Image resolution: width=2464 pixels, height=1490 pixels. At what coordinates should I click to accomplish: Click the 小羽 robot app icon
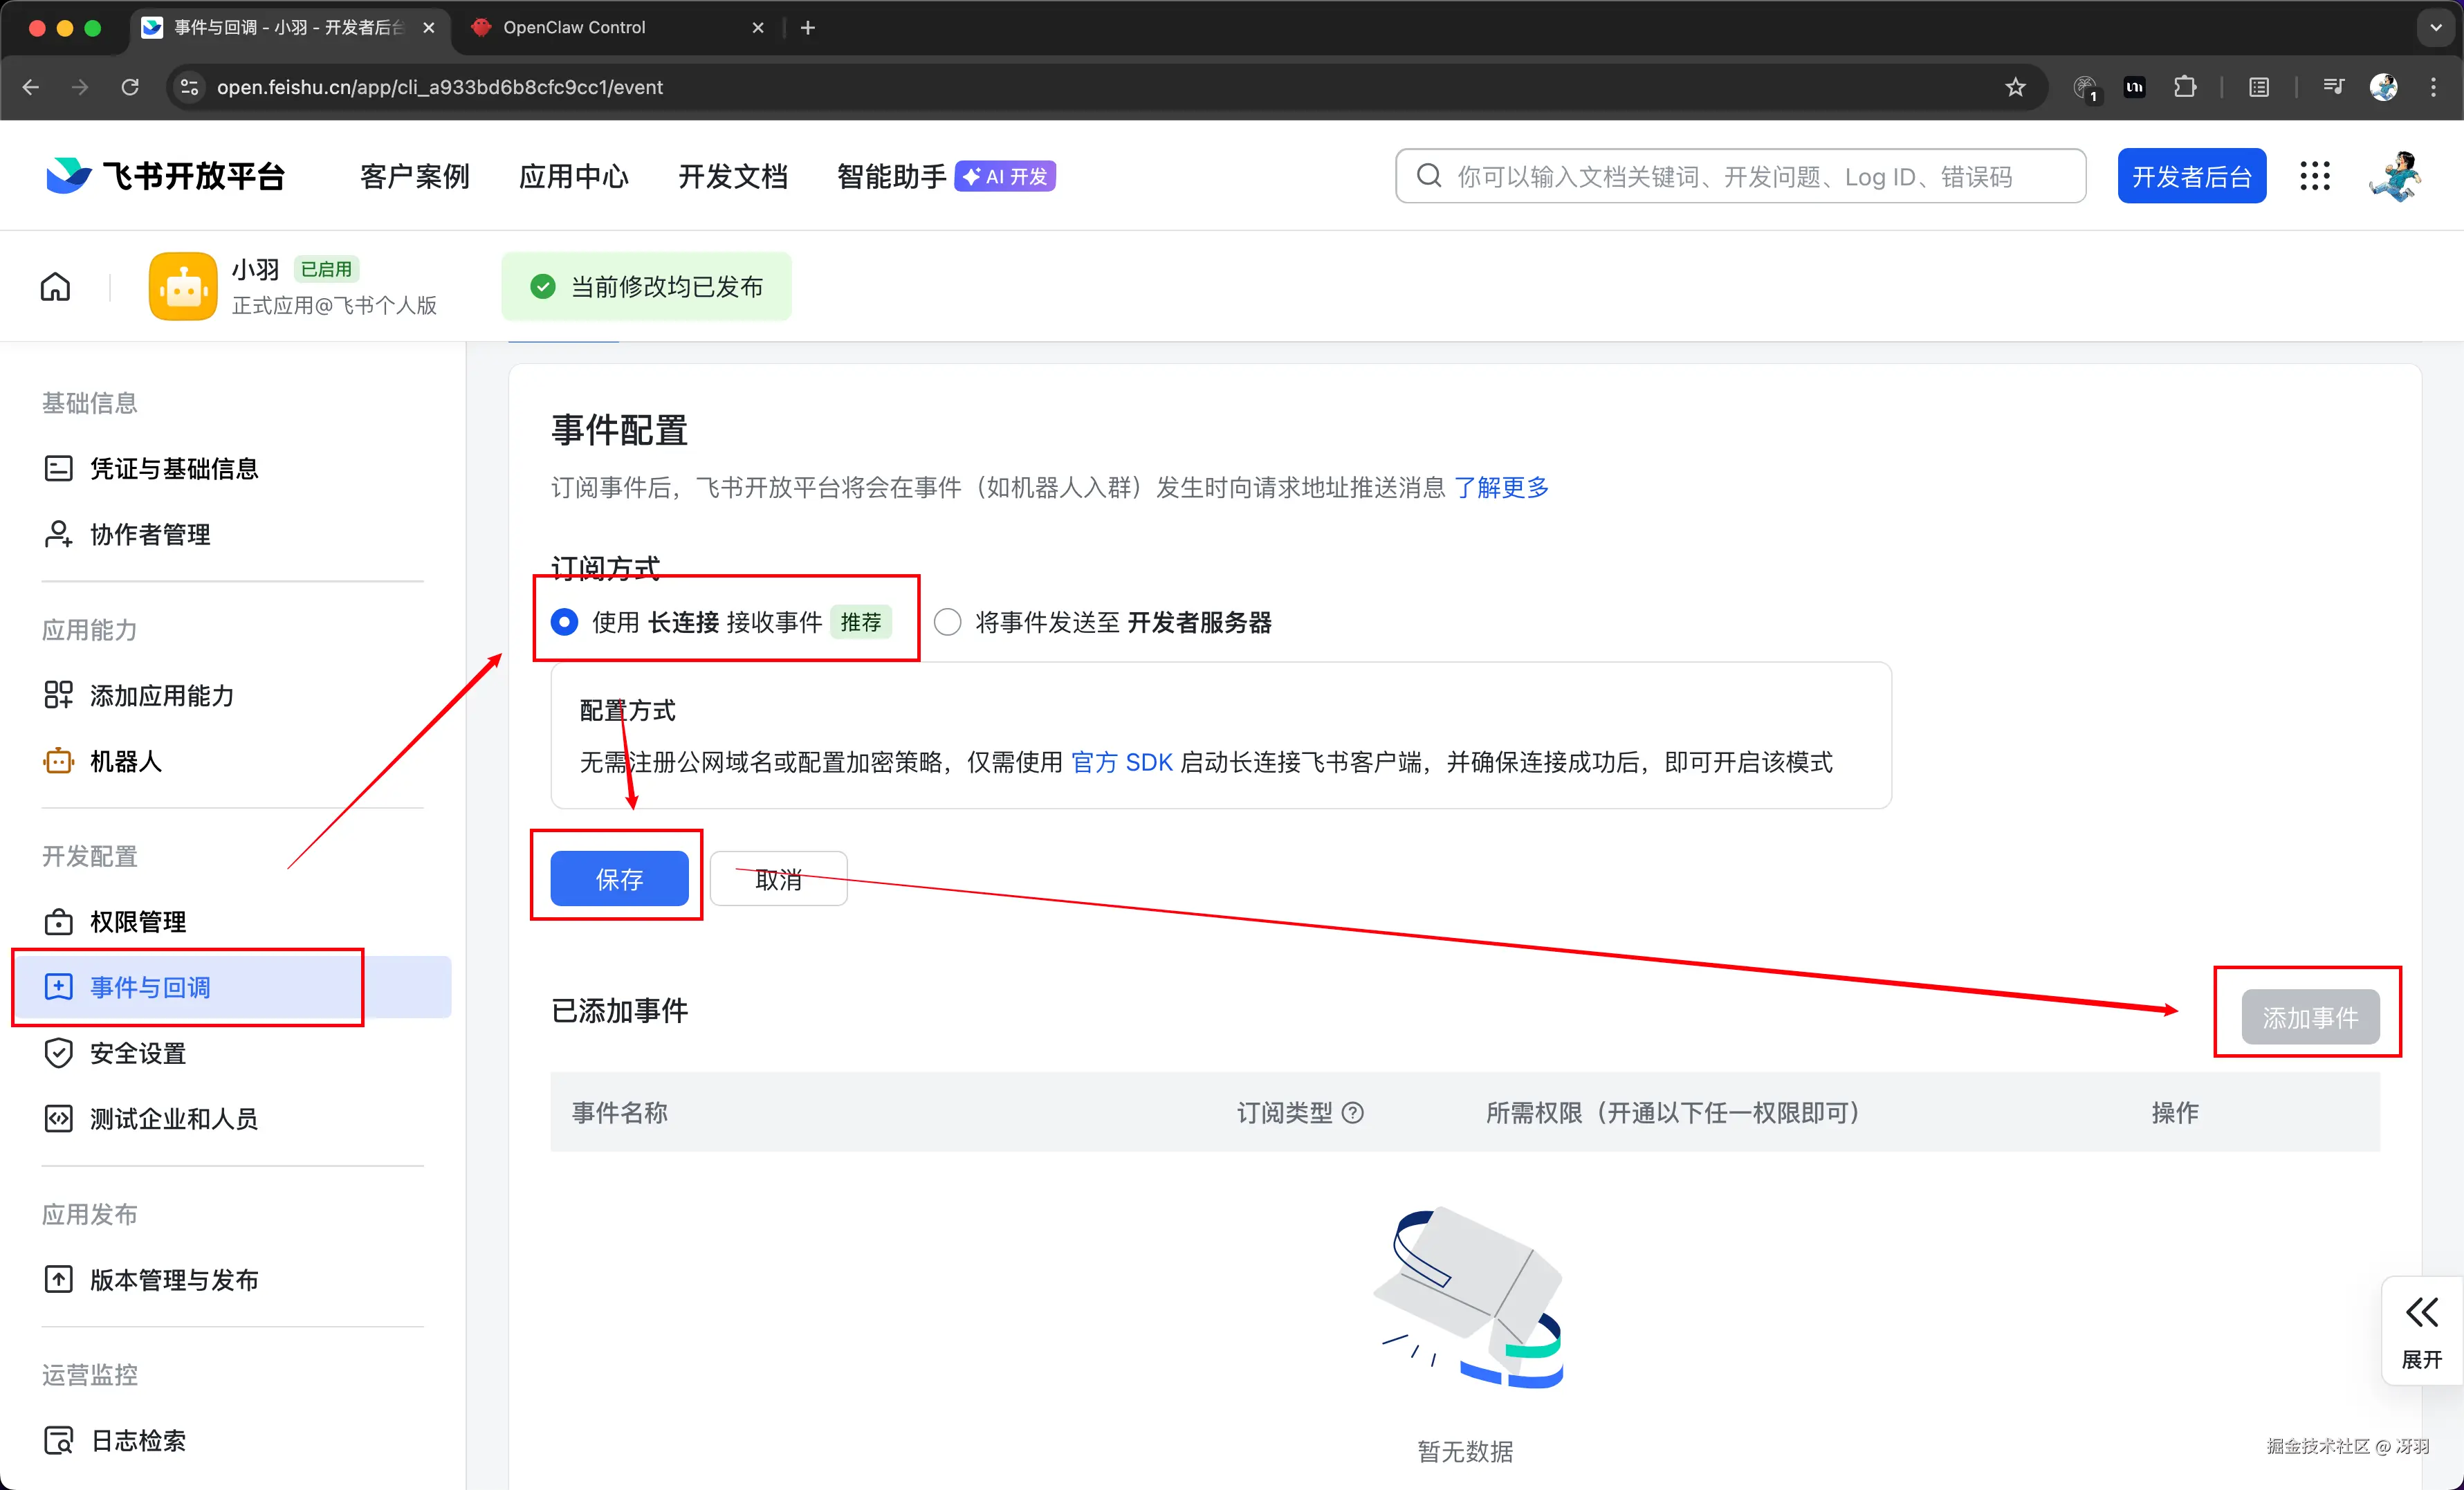pos(183,287)
